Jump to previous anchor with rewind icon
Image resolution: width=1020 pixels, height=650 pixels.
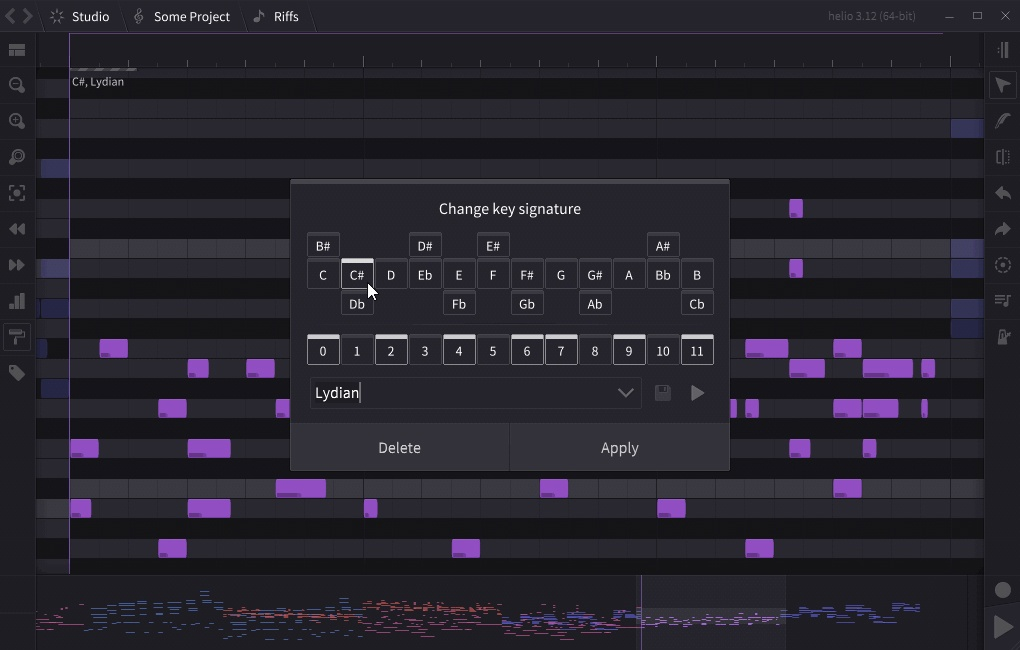coord(17,229)
